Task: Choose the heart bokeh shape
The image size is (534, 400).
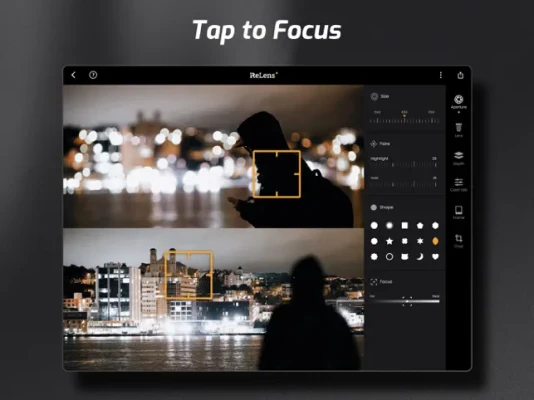Action: click(435, 257)
